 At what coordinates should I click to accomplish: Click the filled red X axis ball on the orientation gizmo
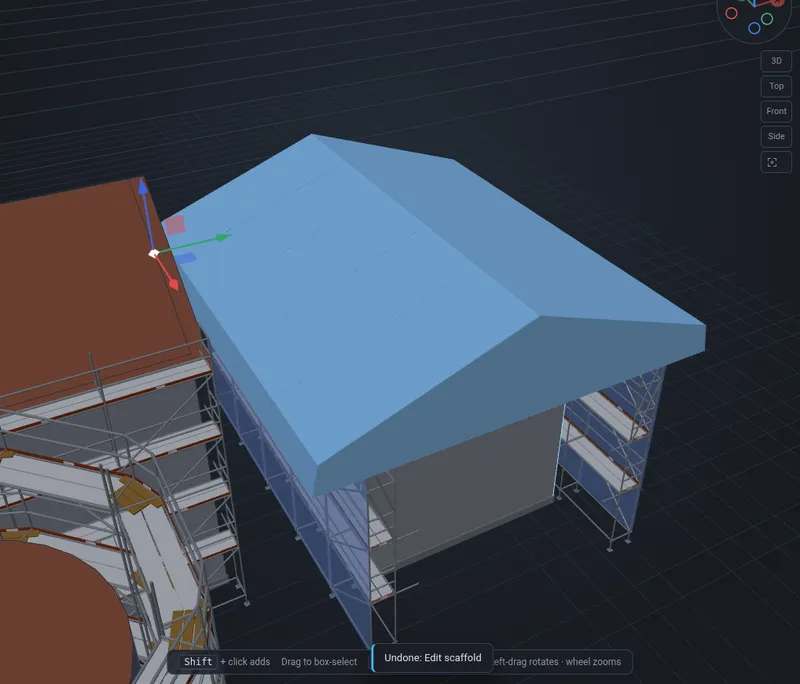pos(778,2)
